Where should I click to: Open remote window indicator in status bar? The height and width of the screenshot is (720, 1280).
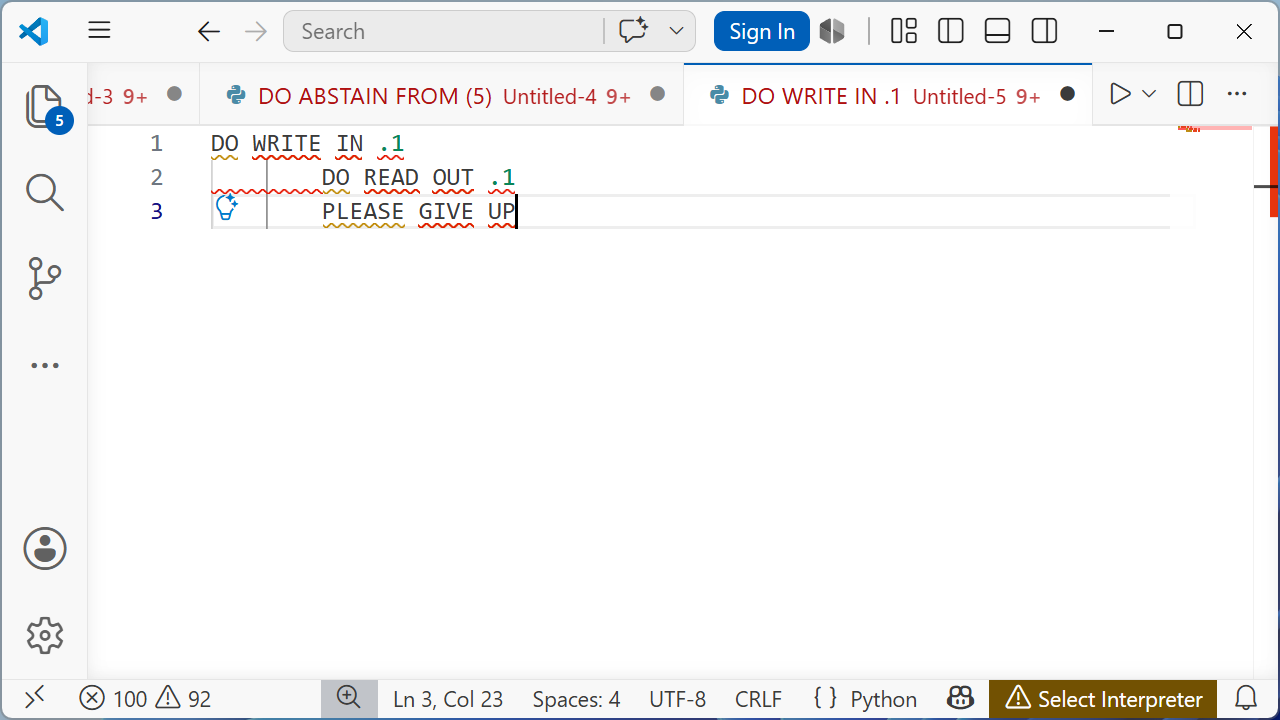click(34, 698)
